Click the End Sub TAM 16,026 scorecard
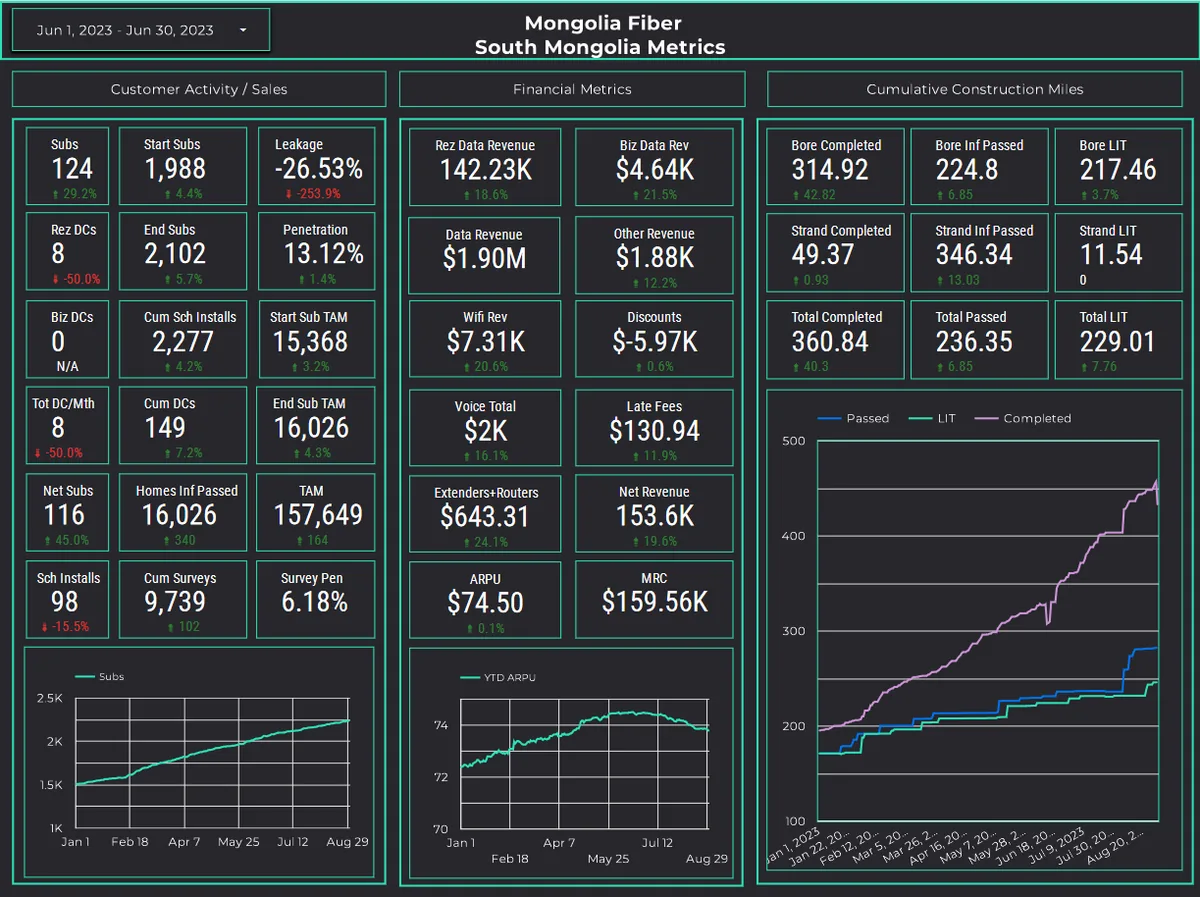Image resolution: width=1200 pixels, height=897 pixels. (x=316, y=427)
